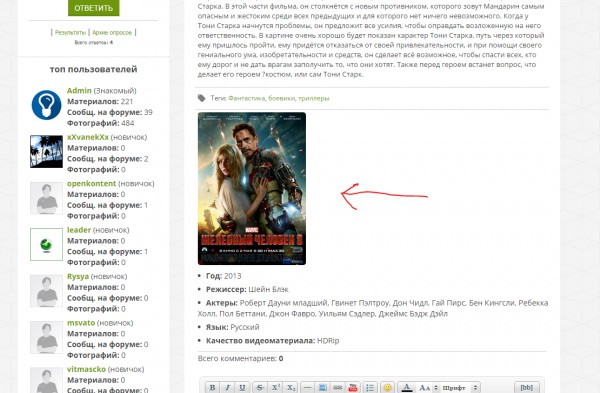Open the Архив опросов link
The width and height of the screenshot is (600, 393).
click(112, 33)
